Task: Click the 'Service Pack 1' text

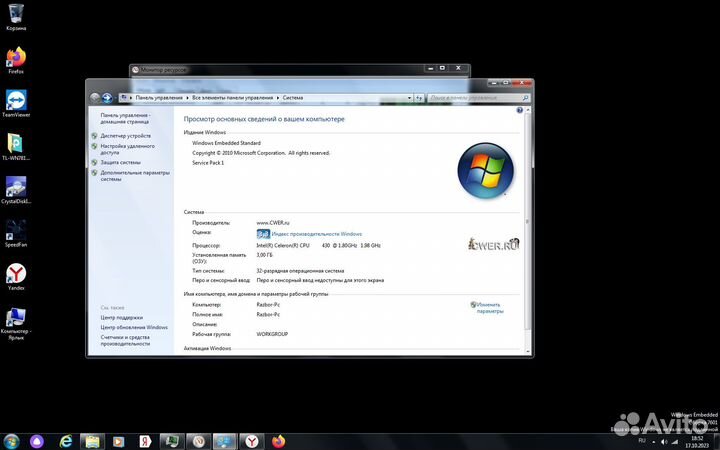Action: pyautogui.click(x=208, y=163)
